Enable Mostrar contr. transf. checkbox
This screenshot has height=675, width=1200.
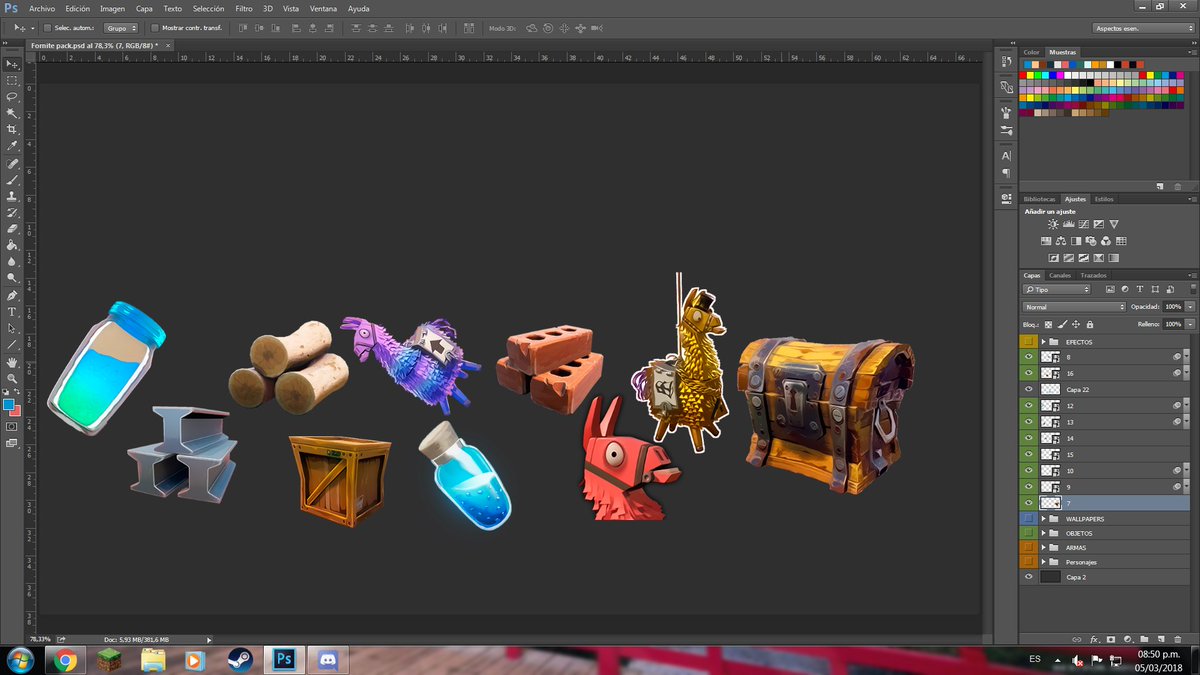pos(154,28)
